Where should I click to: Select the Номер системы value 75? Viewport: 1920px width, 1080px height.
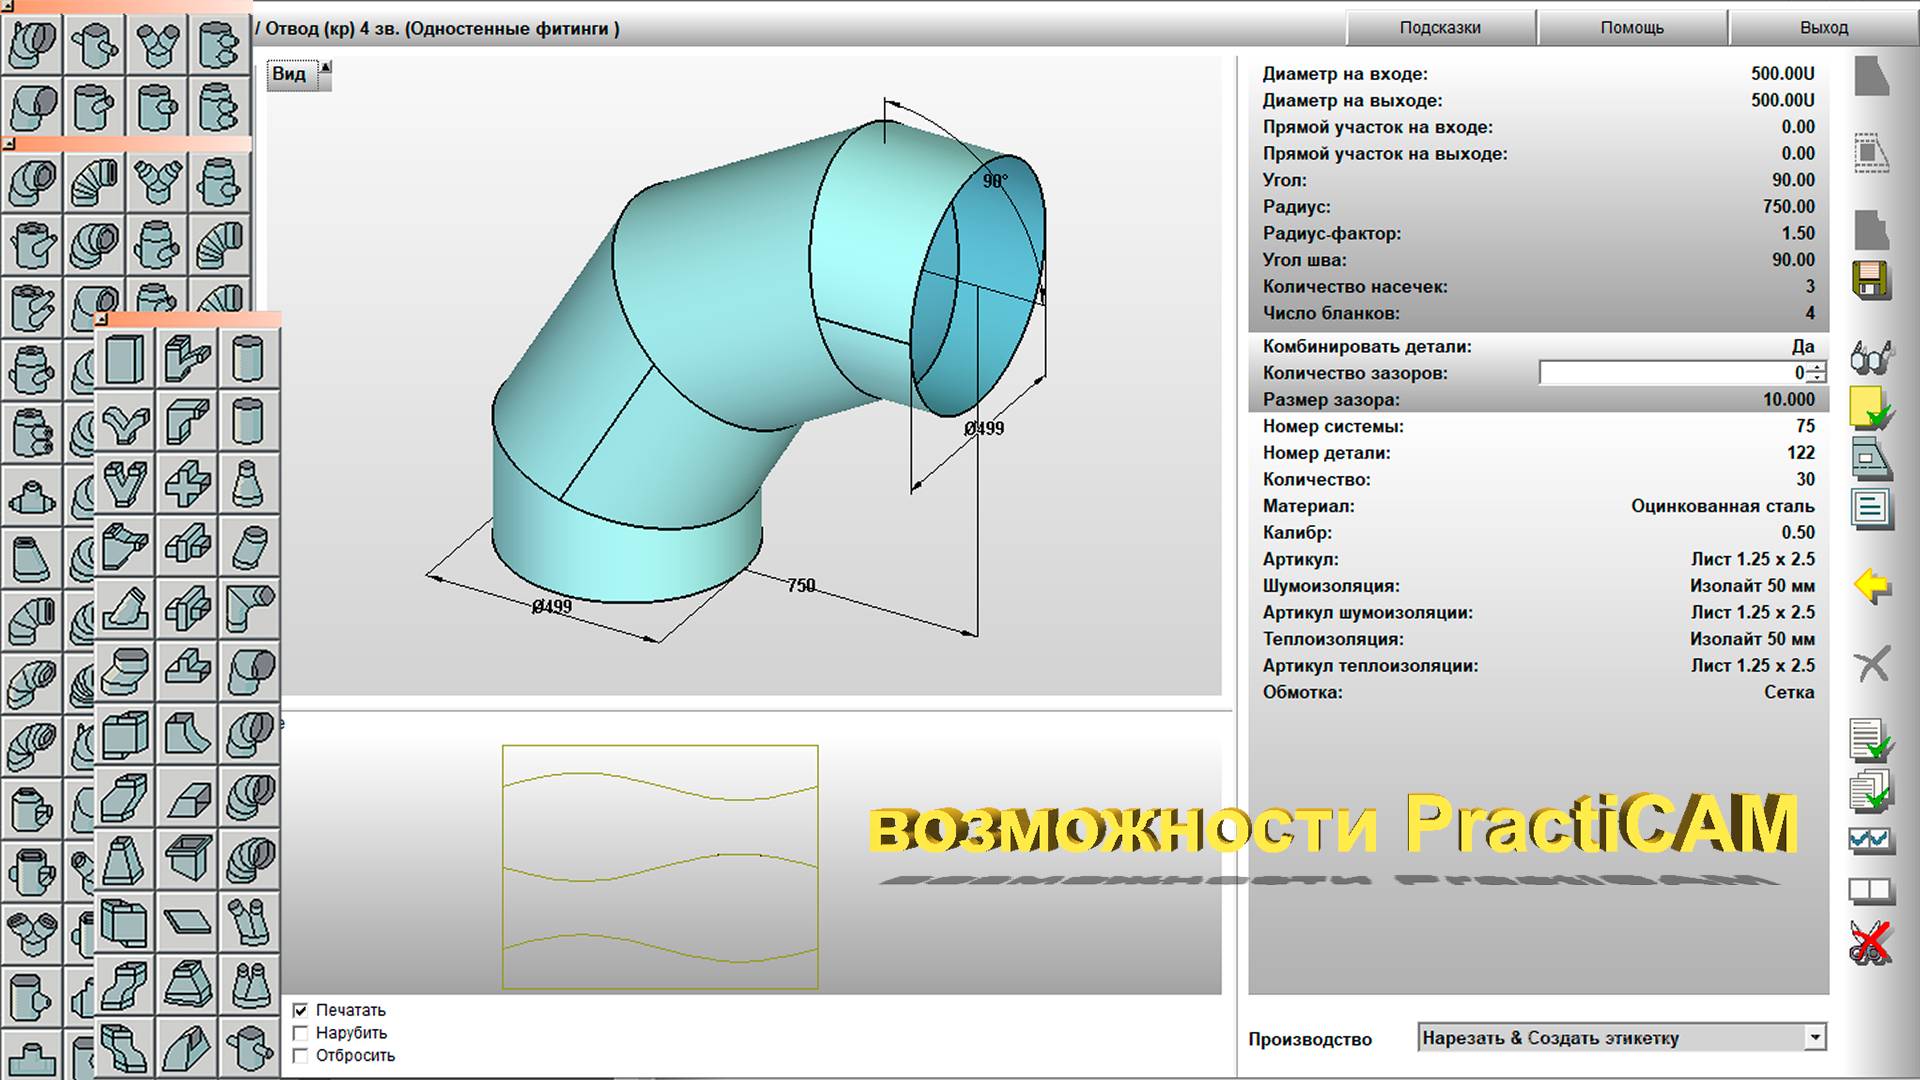tap(1805, 426)
